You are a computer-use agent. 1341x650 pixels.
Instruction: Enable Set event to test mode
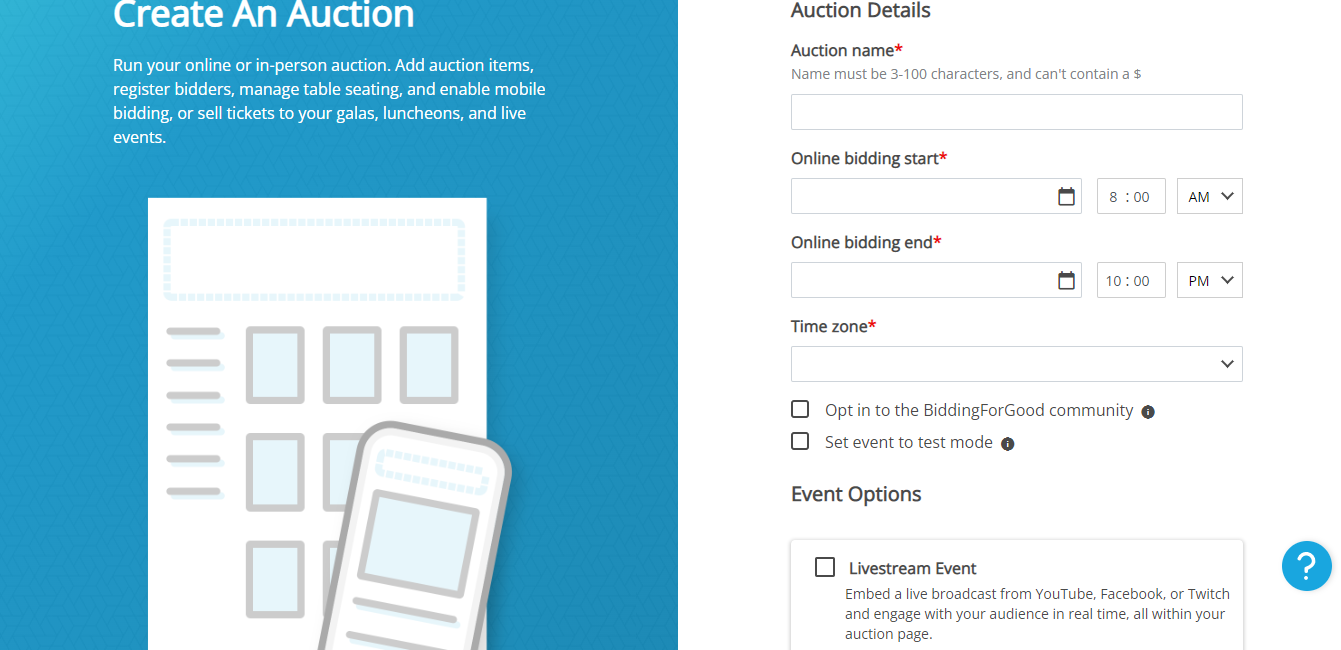pyautogui.click(x=800, y=441)
